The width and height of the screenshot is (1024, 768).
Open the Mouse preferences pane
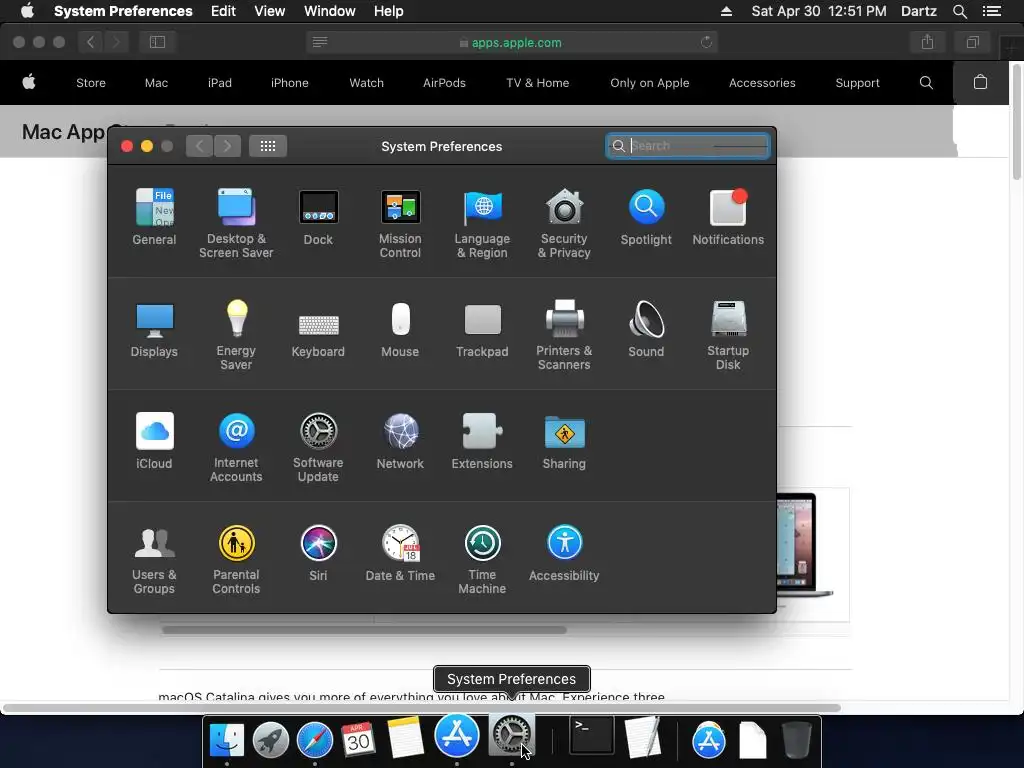(400, 329)
